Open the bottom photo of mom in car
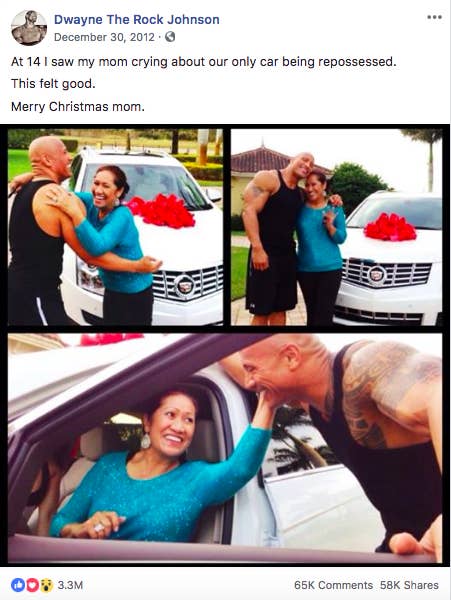Screen dimensions: 451x600 click(x=225, y=448)
